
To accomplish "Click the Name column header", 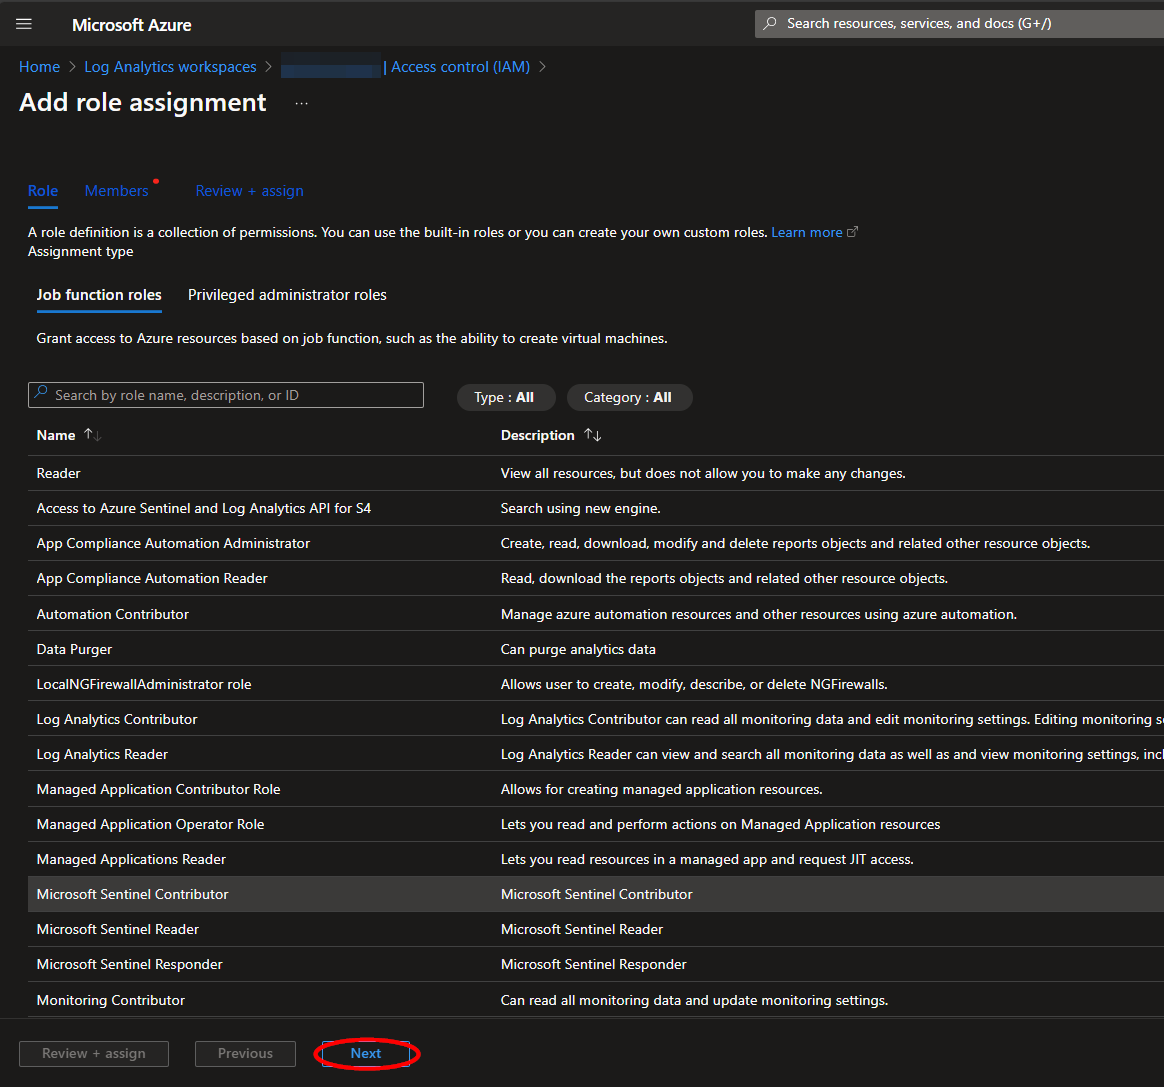I will click(x=56, y=435).
